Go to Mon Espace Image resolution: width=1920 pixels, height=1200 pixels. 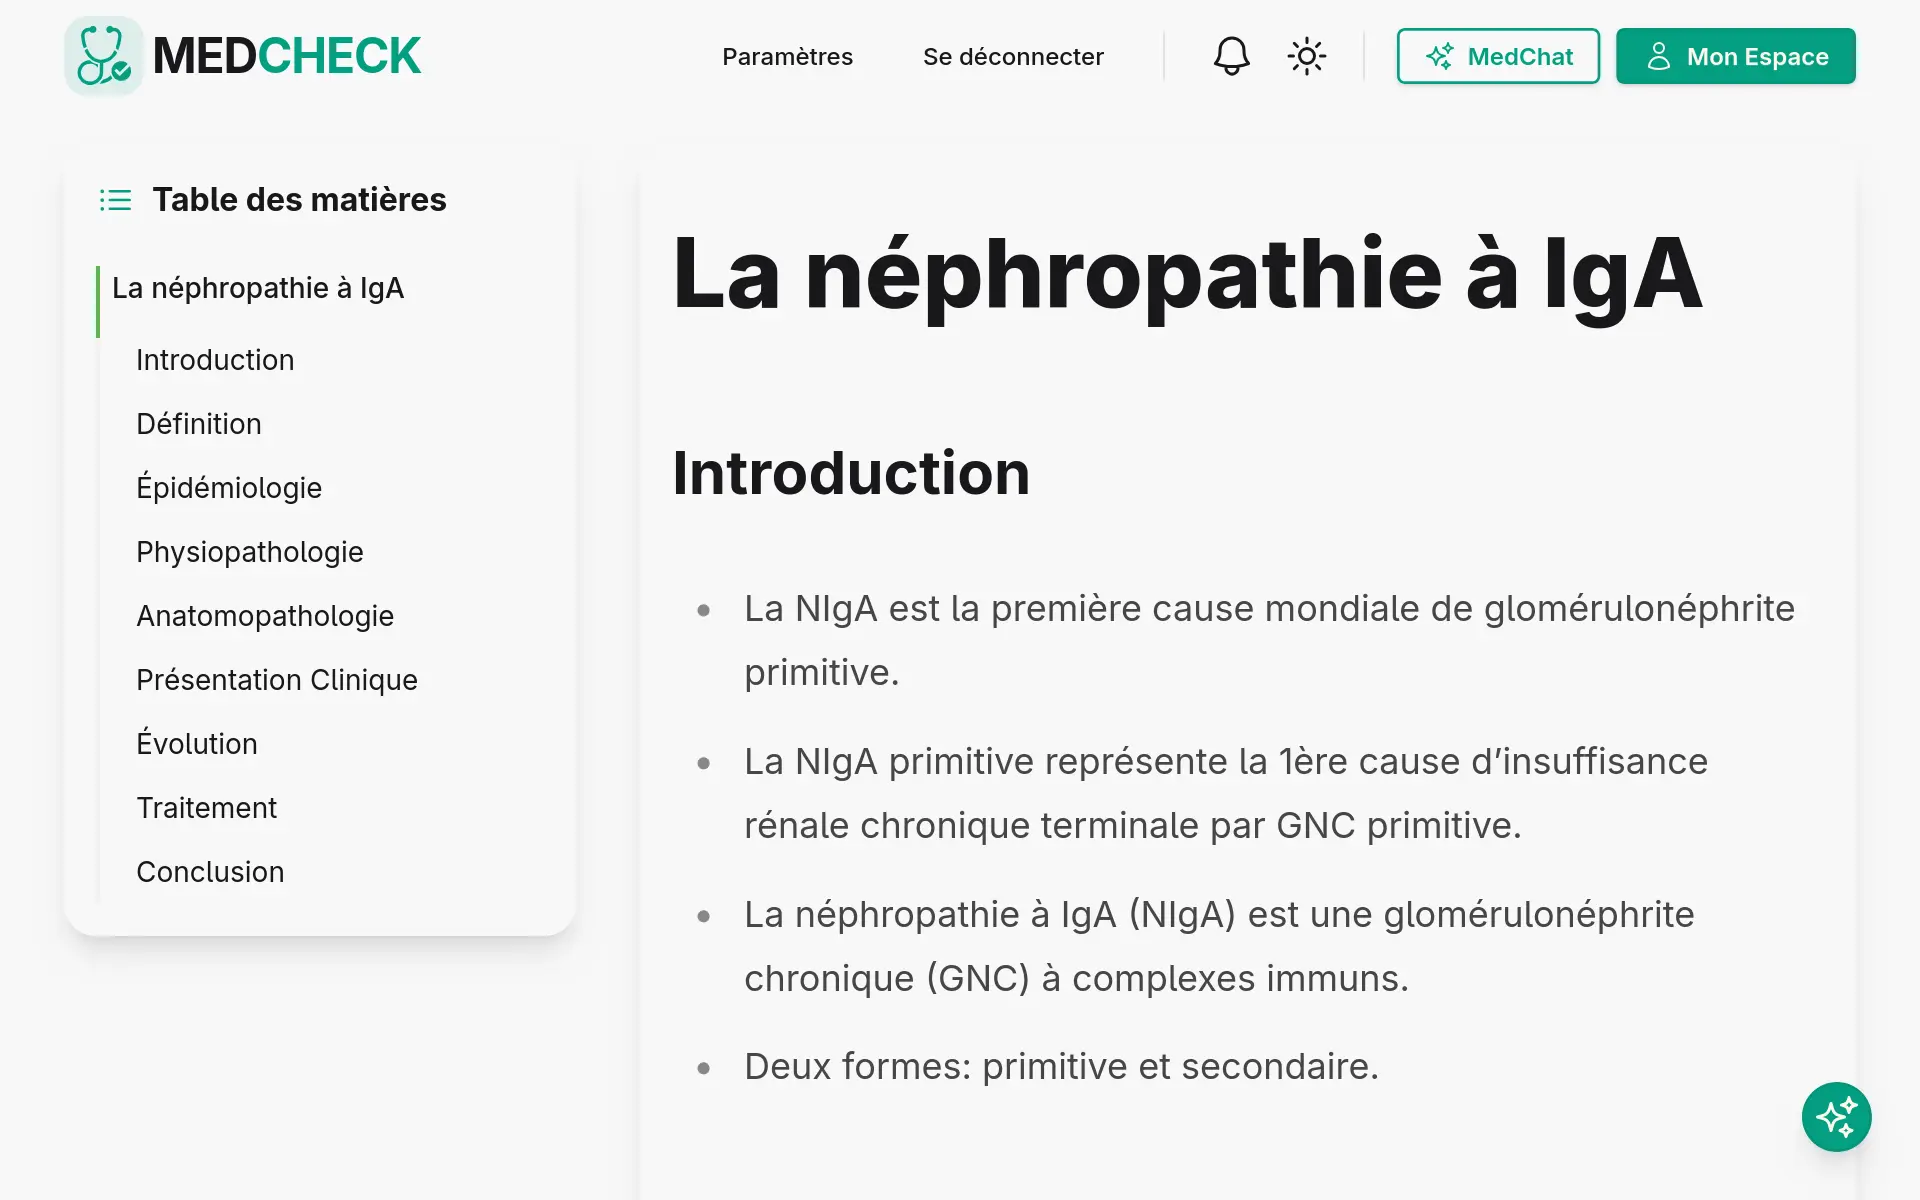coord(1735,56)
